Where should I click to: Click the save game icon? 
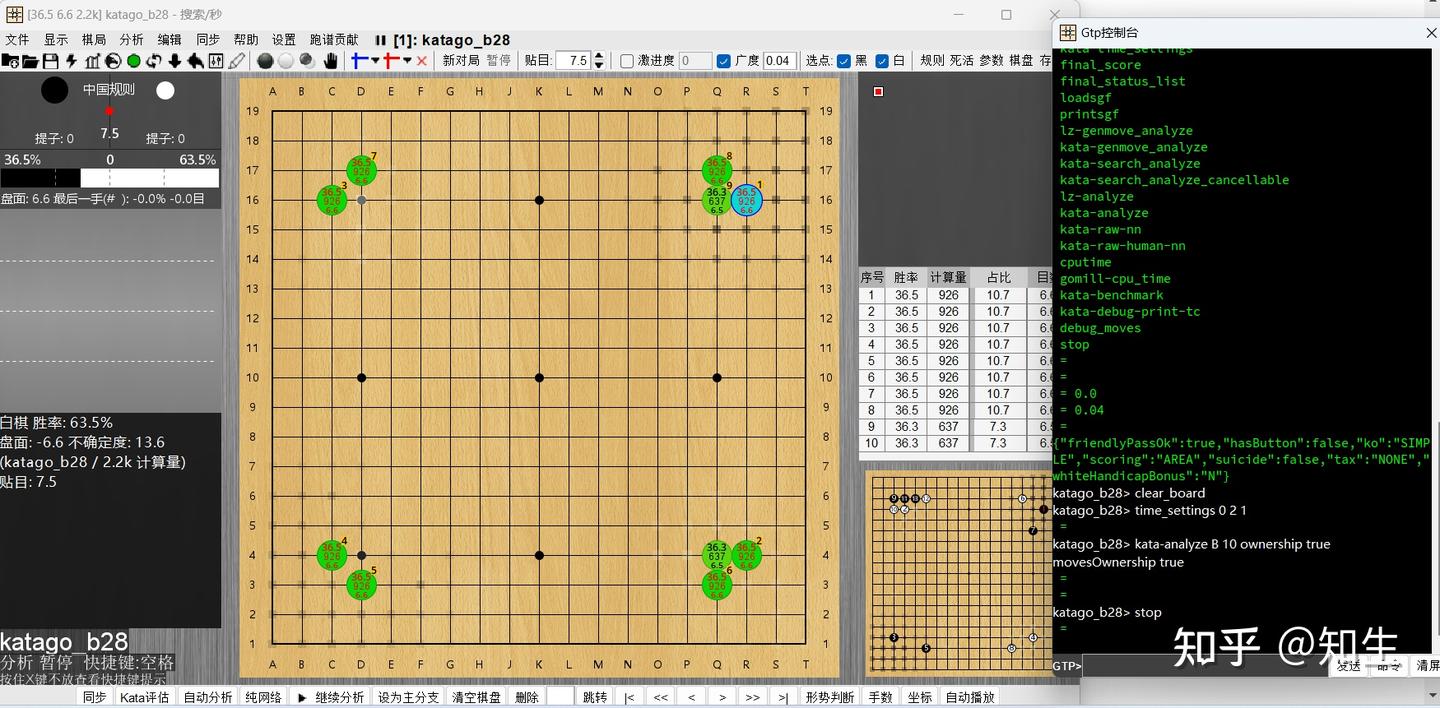point(50,62)
